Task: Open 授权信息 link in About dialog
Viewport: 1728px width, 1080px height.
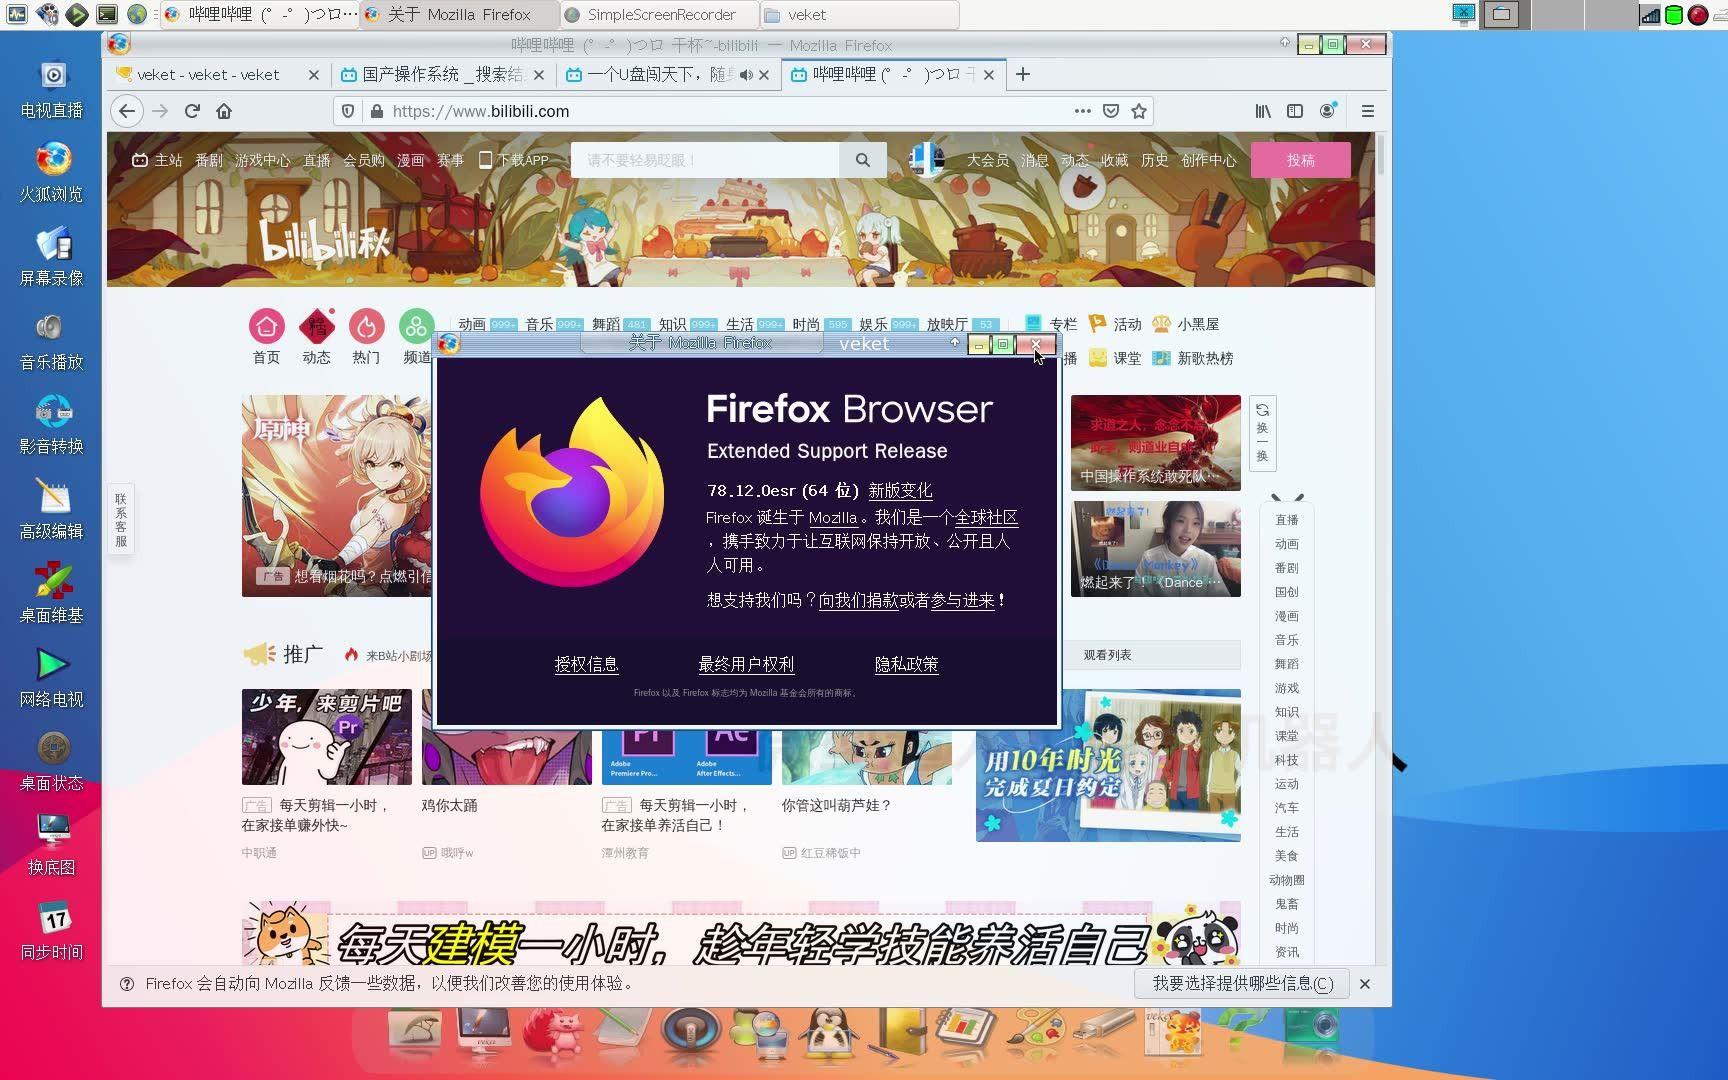Action: point(586,664)
